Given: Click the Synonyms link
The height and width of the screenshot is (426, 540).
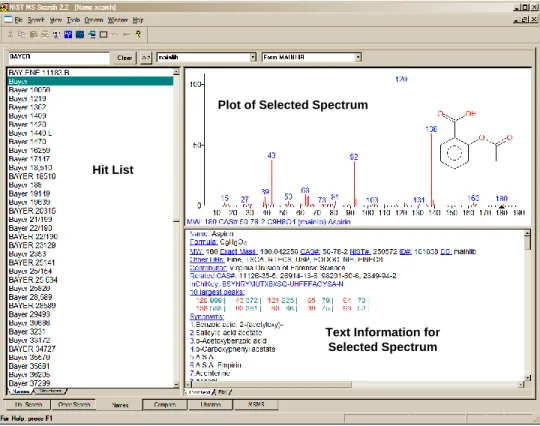Looking at the screenshot, I should click(x=207, y=316).
